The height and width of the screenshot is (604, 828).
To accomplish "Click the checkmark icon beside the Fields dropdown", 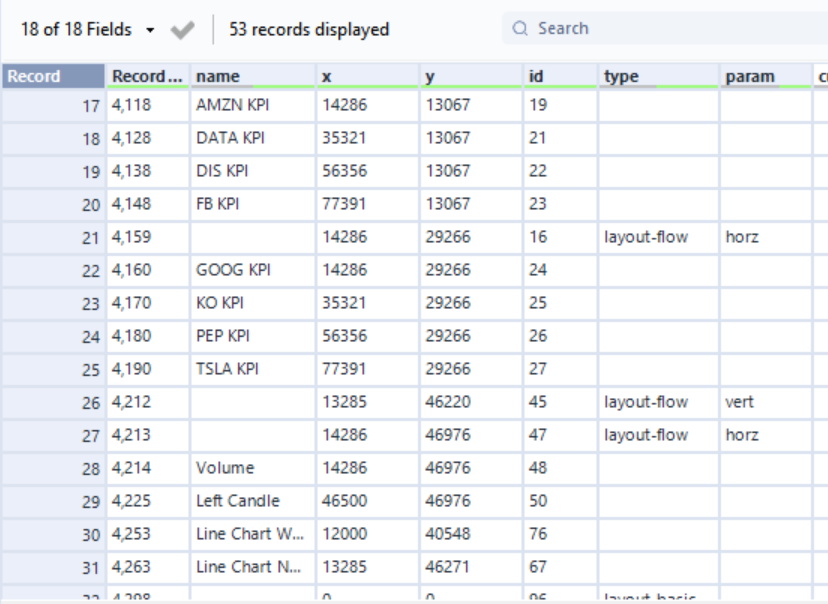I will click(x=182, y=30).
